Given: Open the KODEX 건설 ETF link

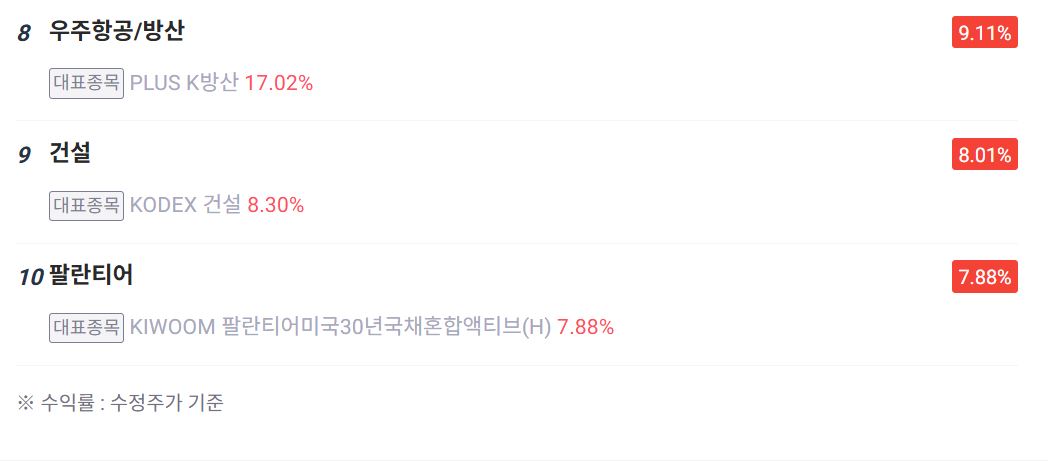Looking at the screenshot, I should click(185, 205).
